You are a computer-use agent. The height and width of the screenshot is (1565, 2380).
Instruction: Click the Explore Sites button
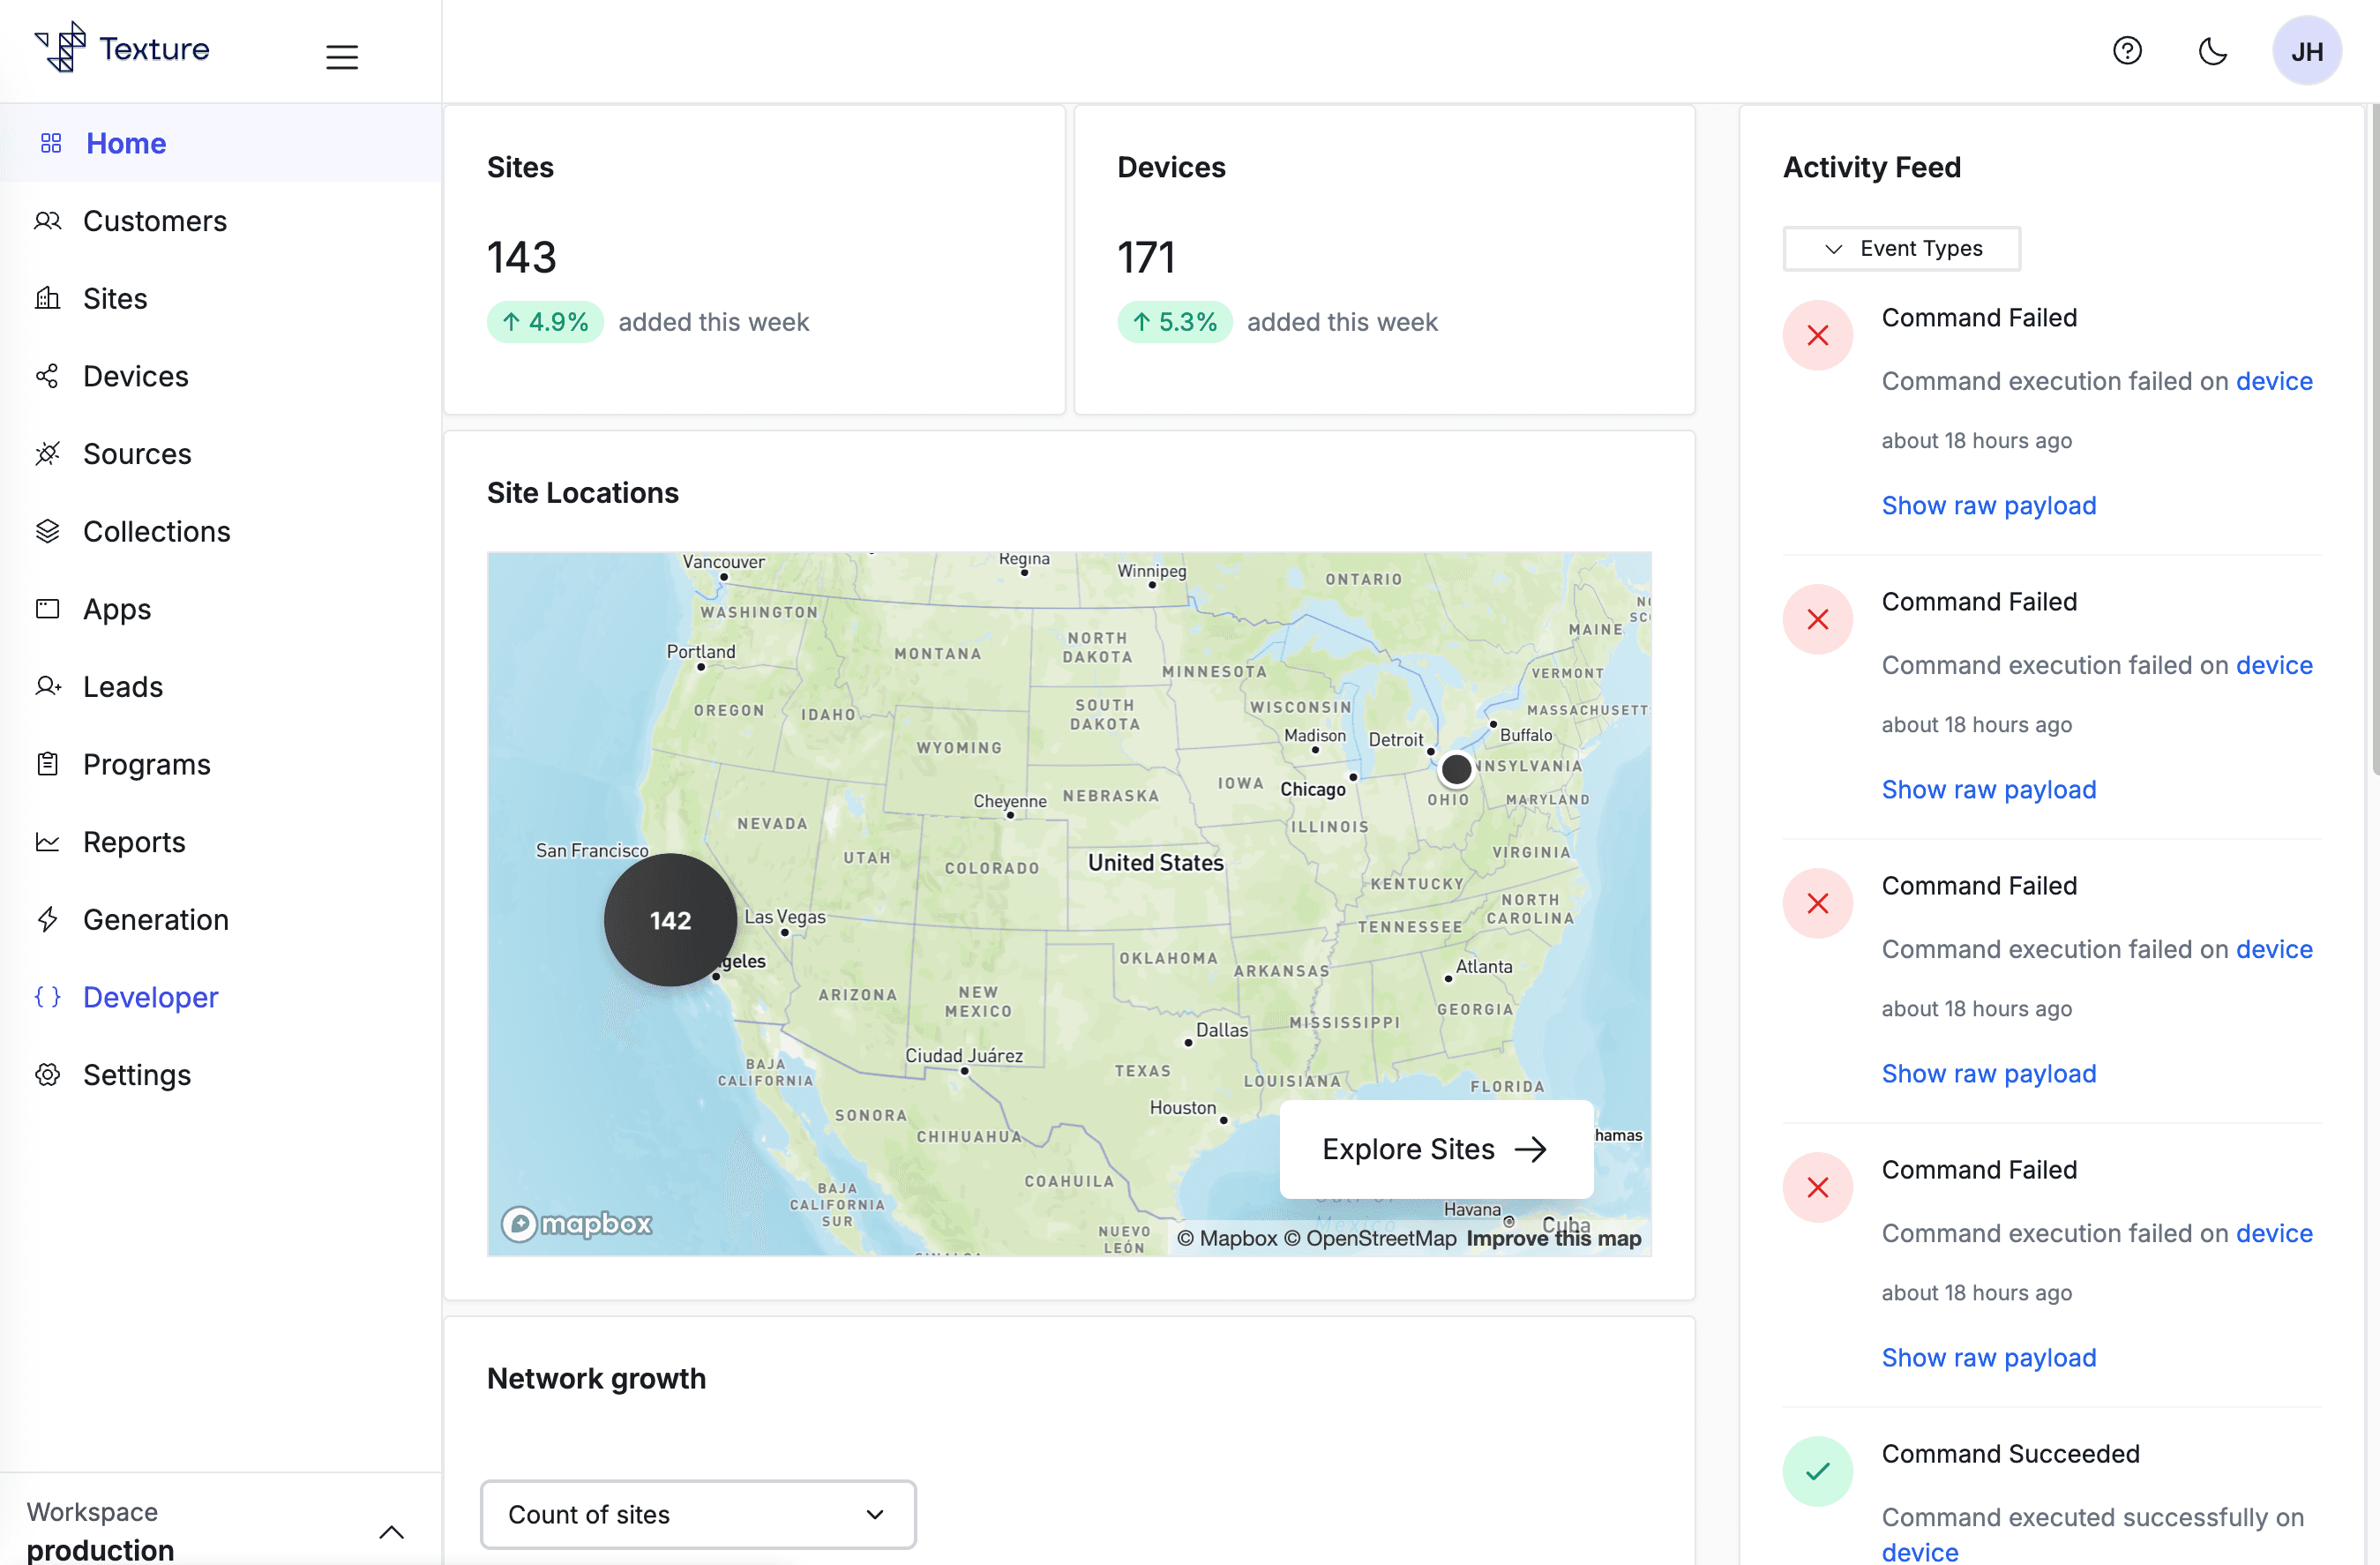[1435, 1149]
